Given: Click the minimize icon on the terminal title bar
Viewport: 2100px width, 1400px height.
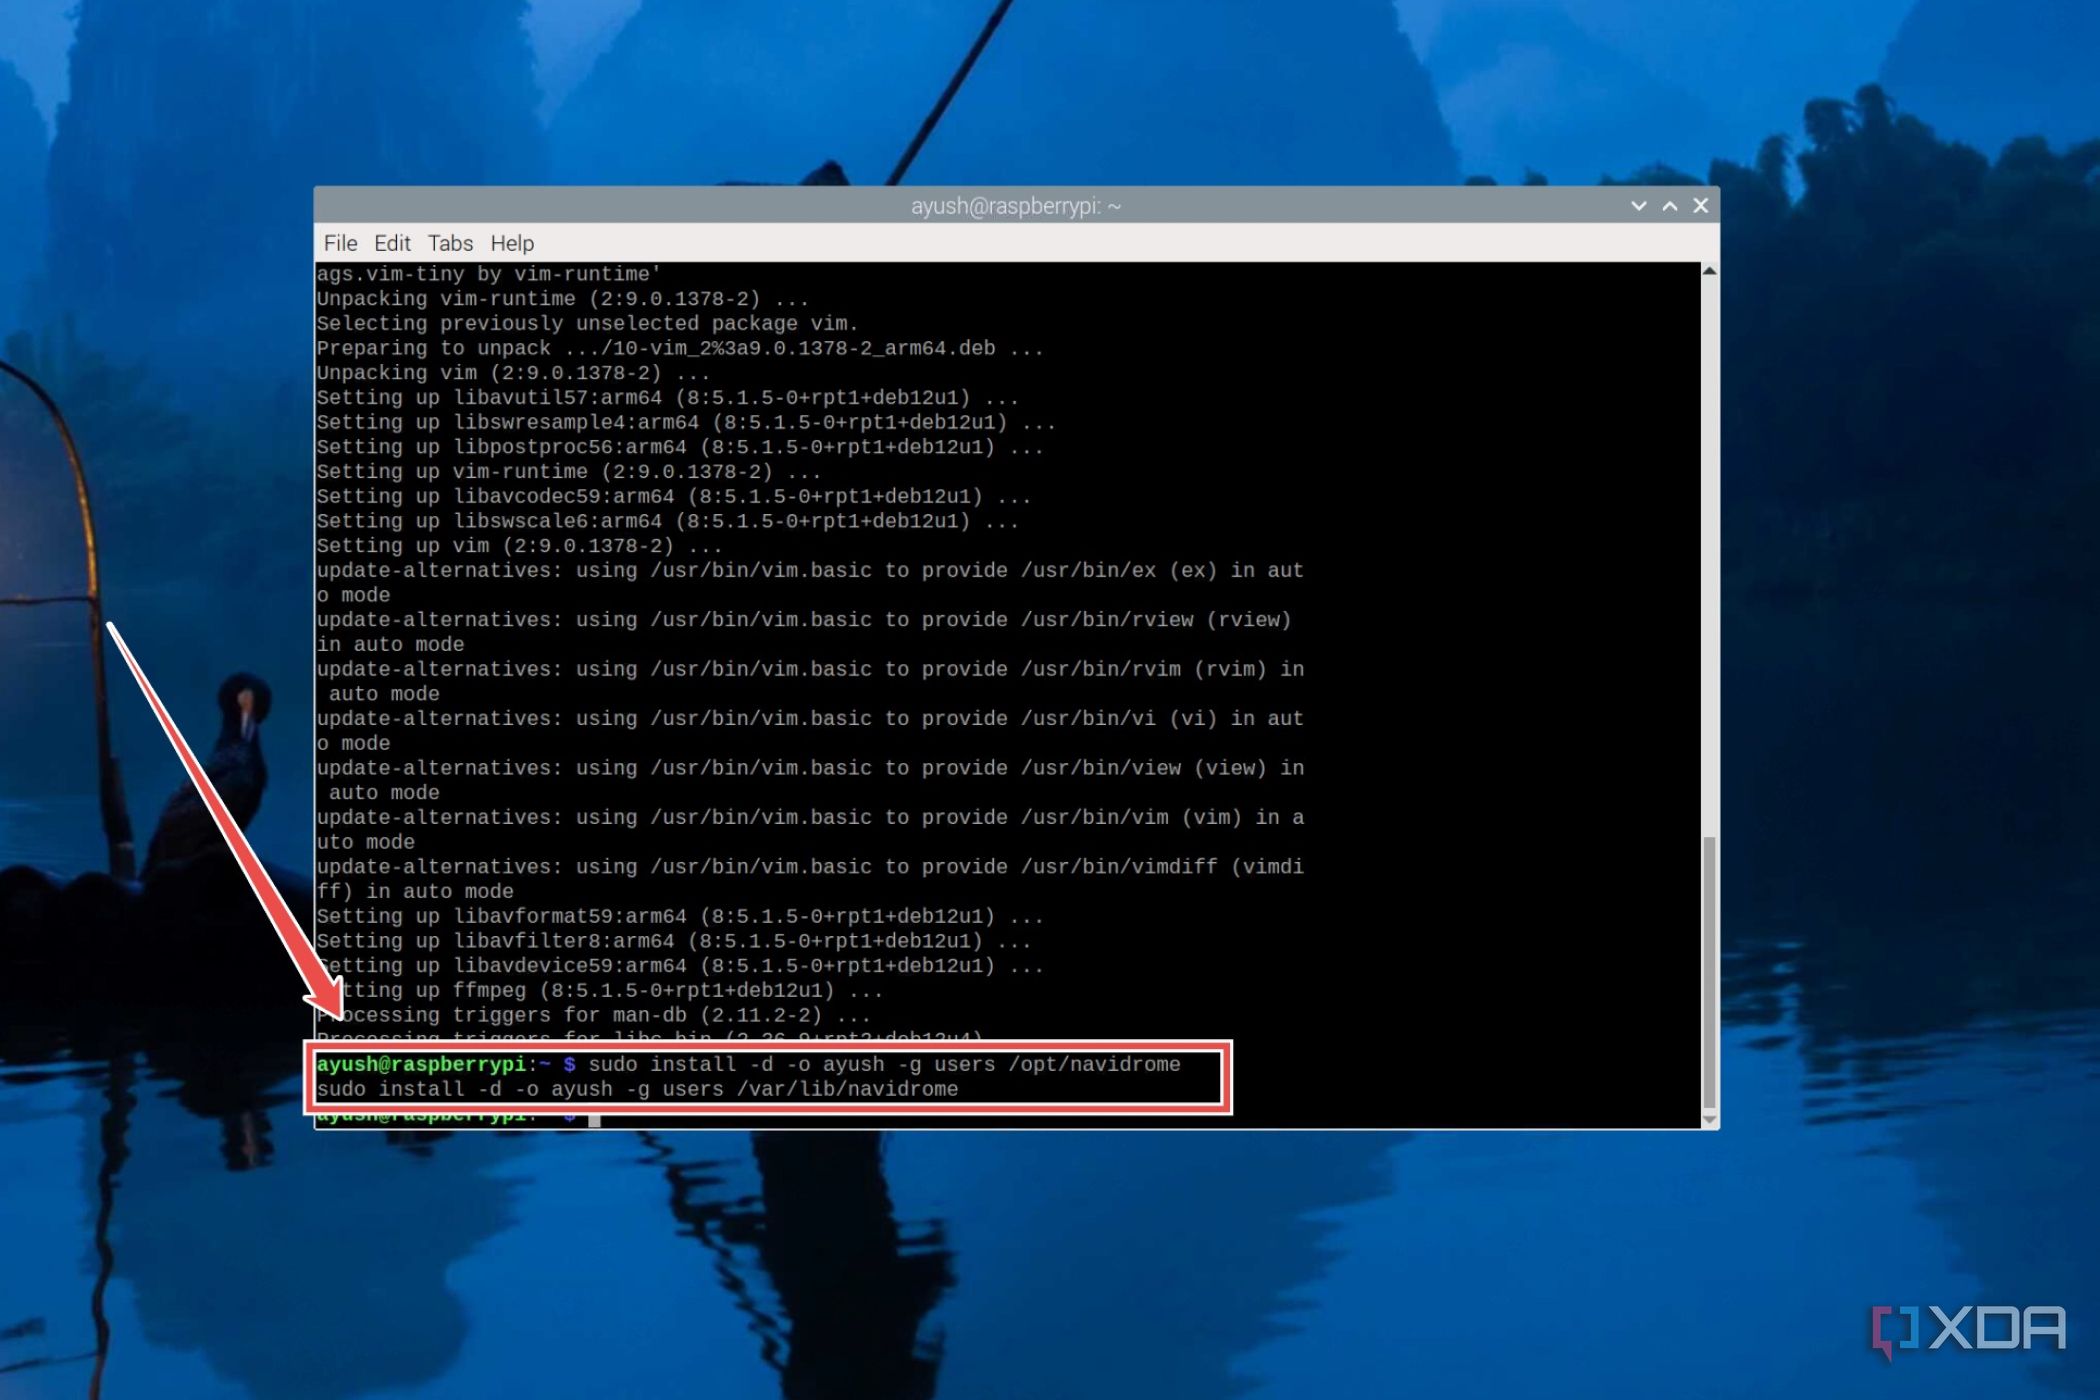Looking at the screenshot, I should click(x=1637, y=206).
